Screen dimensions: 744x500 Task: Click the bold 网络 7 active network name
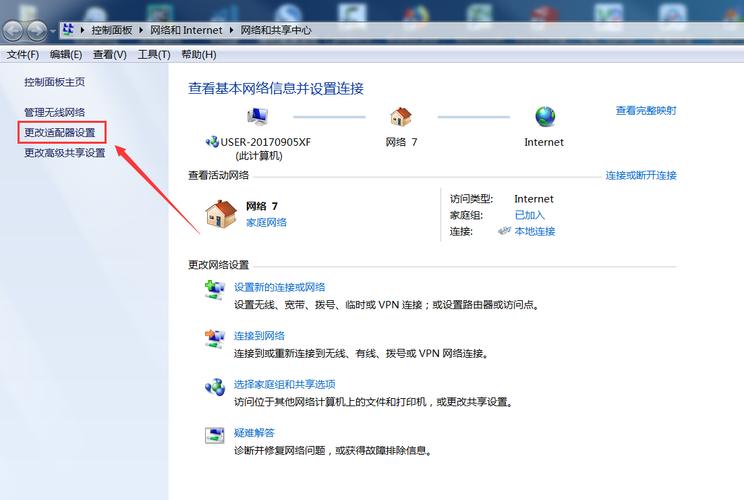point(261,206)
